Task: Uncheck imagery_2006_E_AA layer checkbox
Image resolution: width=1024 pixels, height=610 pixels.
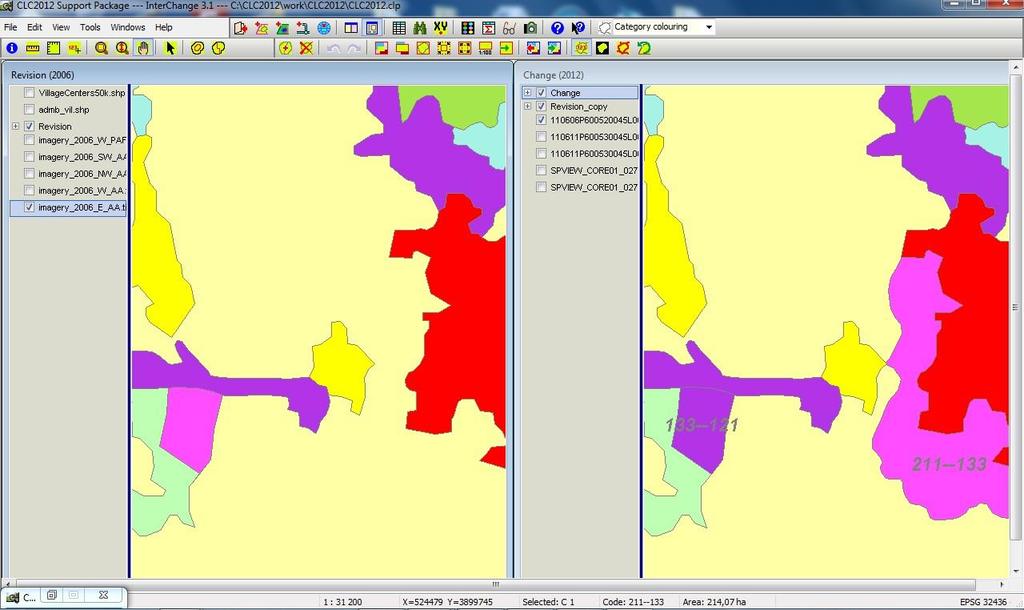Action: tap(29, 207)
